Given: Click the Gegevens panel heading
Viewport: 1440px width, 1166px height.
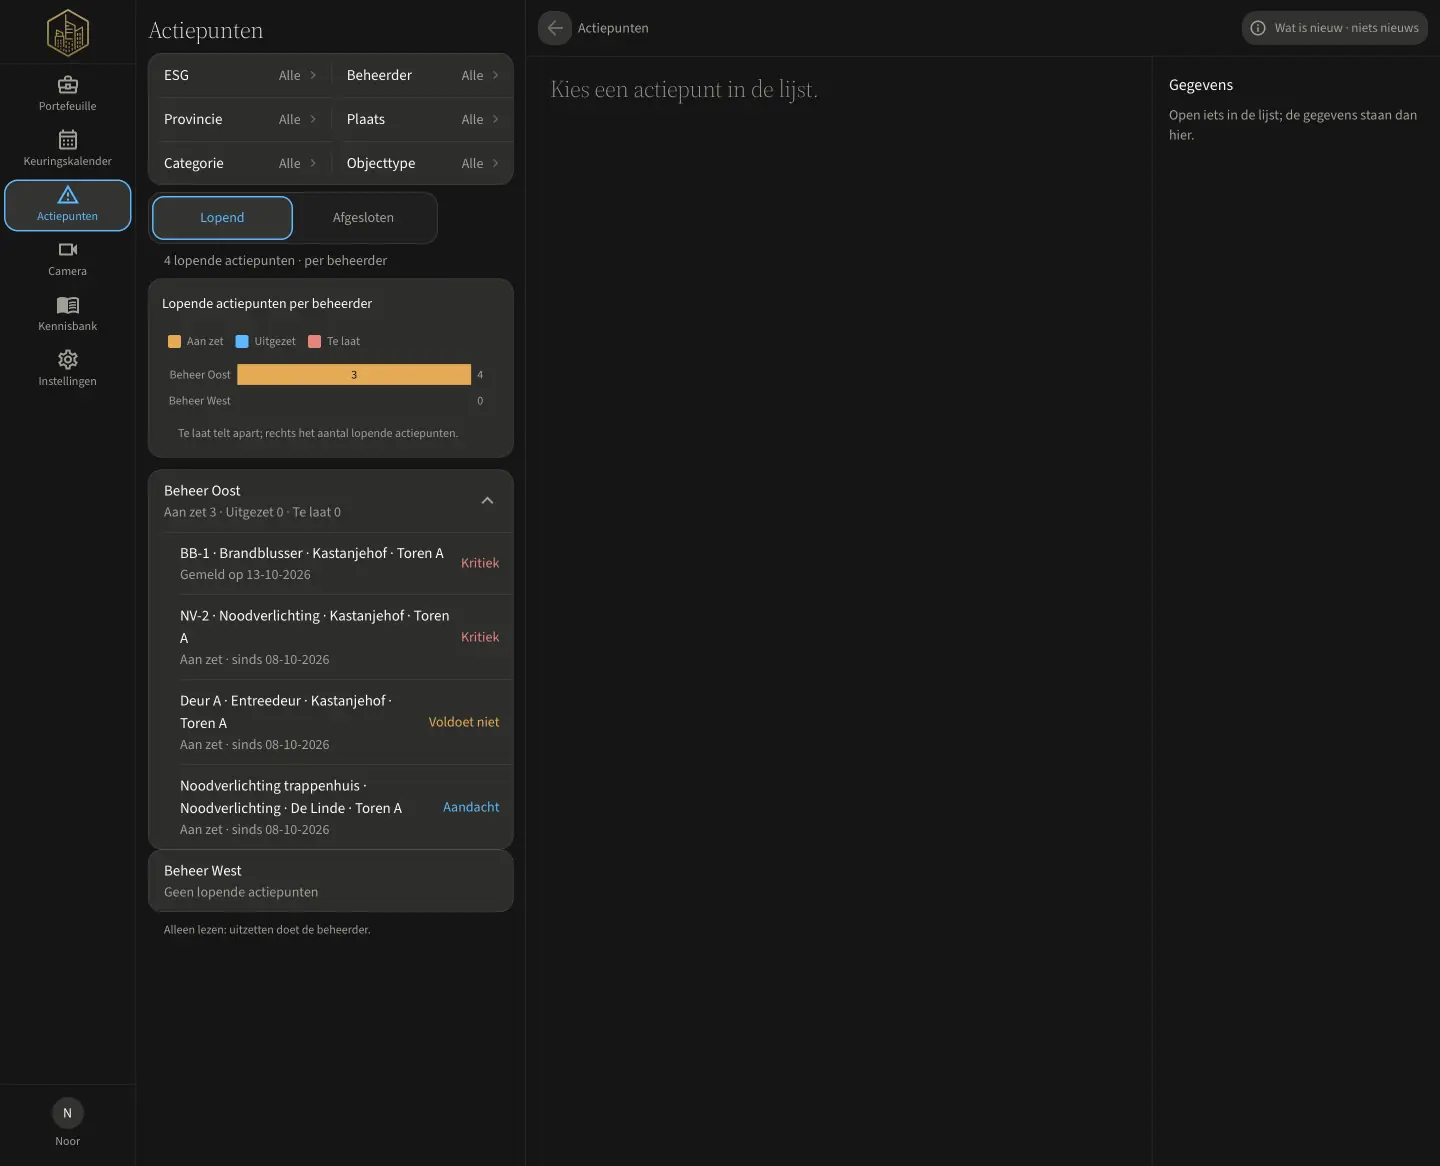Looking at the screenshot, I should [1201, 85].
